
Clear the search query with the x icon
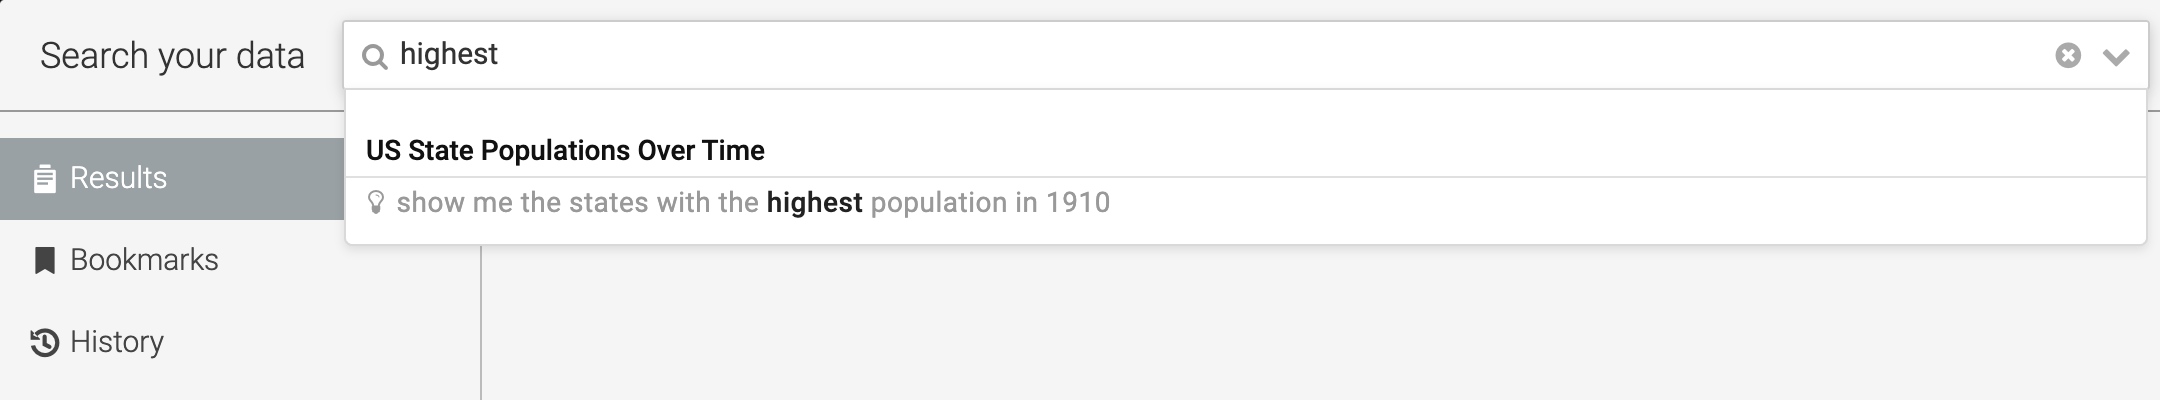tap(2068, 56)
